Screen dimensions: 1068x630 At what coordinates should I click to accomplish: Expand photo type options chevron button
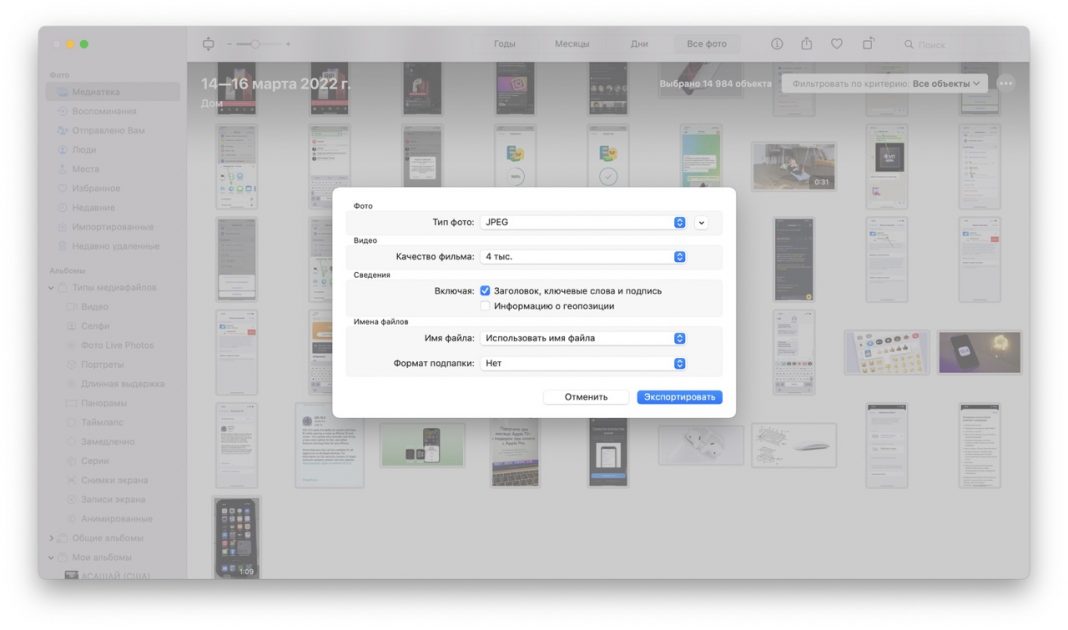[x=701, y=223]
